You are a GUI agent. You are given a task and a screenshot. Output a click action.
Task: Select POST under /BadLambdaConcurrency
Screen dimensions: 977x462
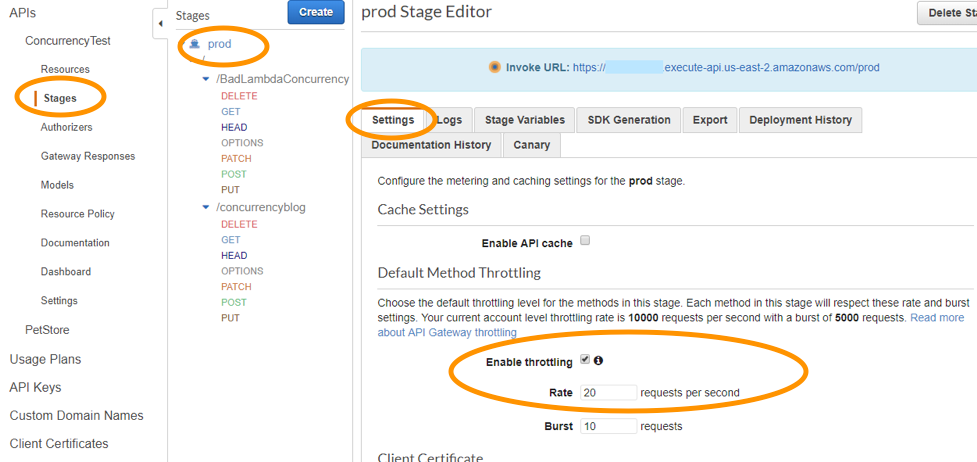coord(234,174)
